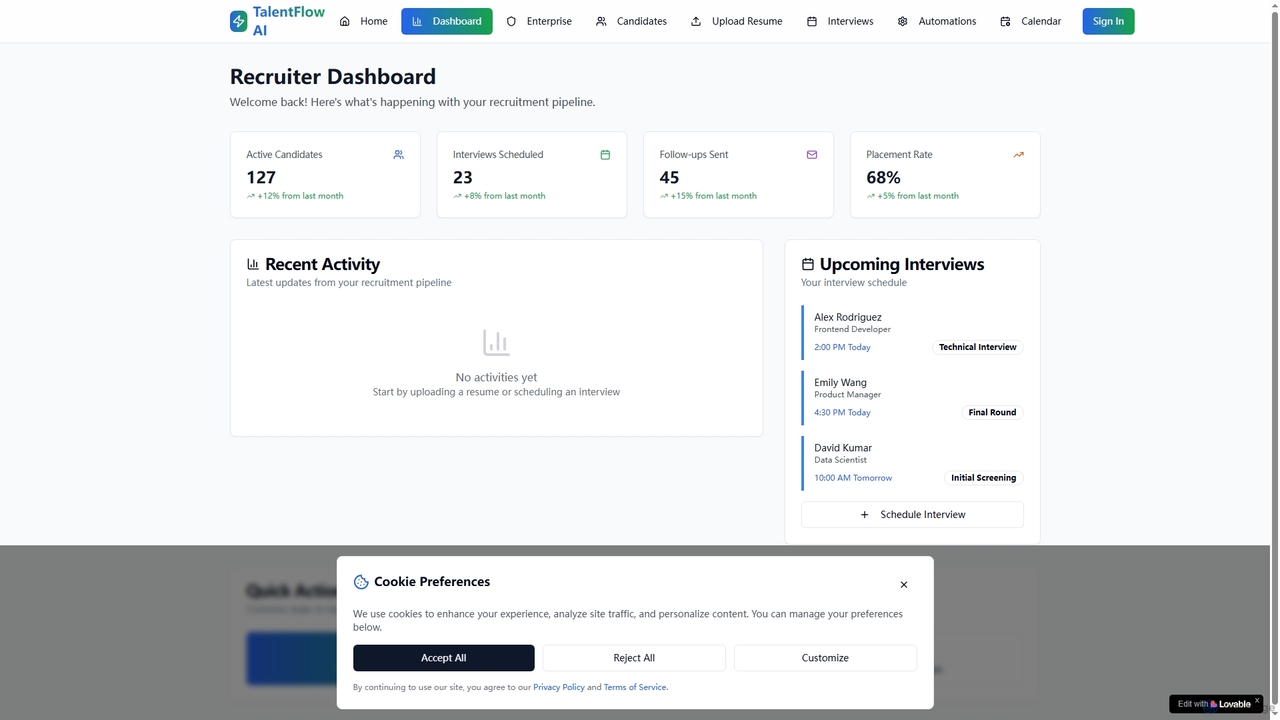The width and height of the screenshot is (1280, 720).
Task: Open the Calendar nav item
Action: [x=1031, y=21]
